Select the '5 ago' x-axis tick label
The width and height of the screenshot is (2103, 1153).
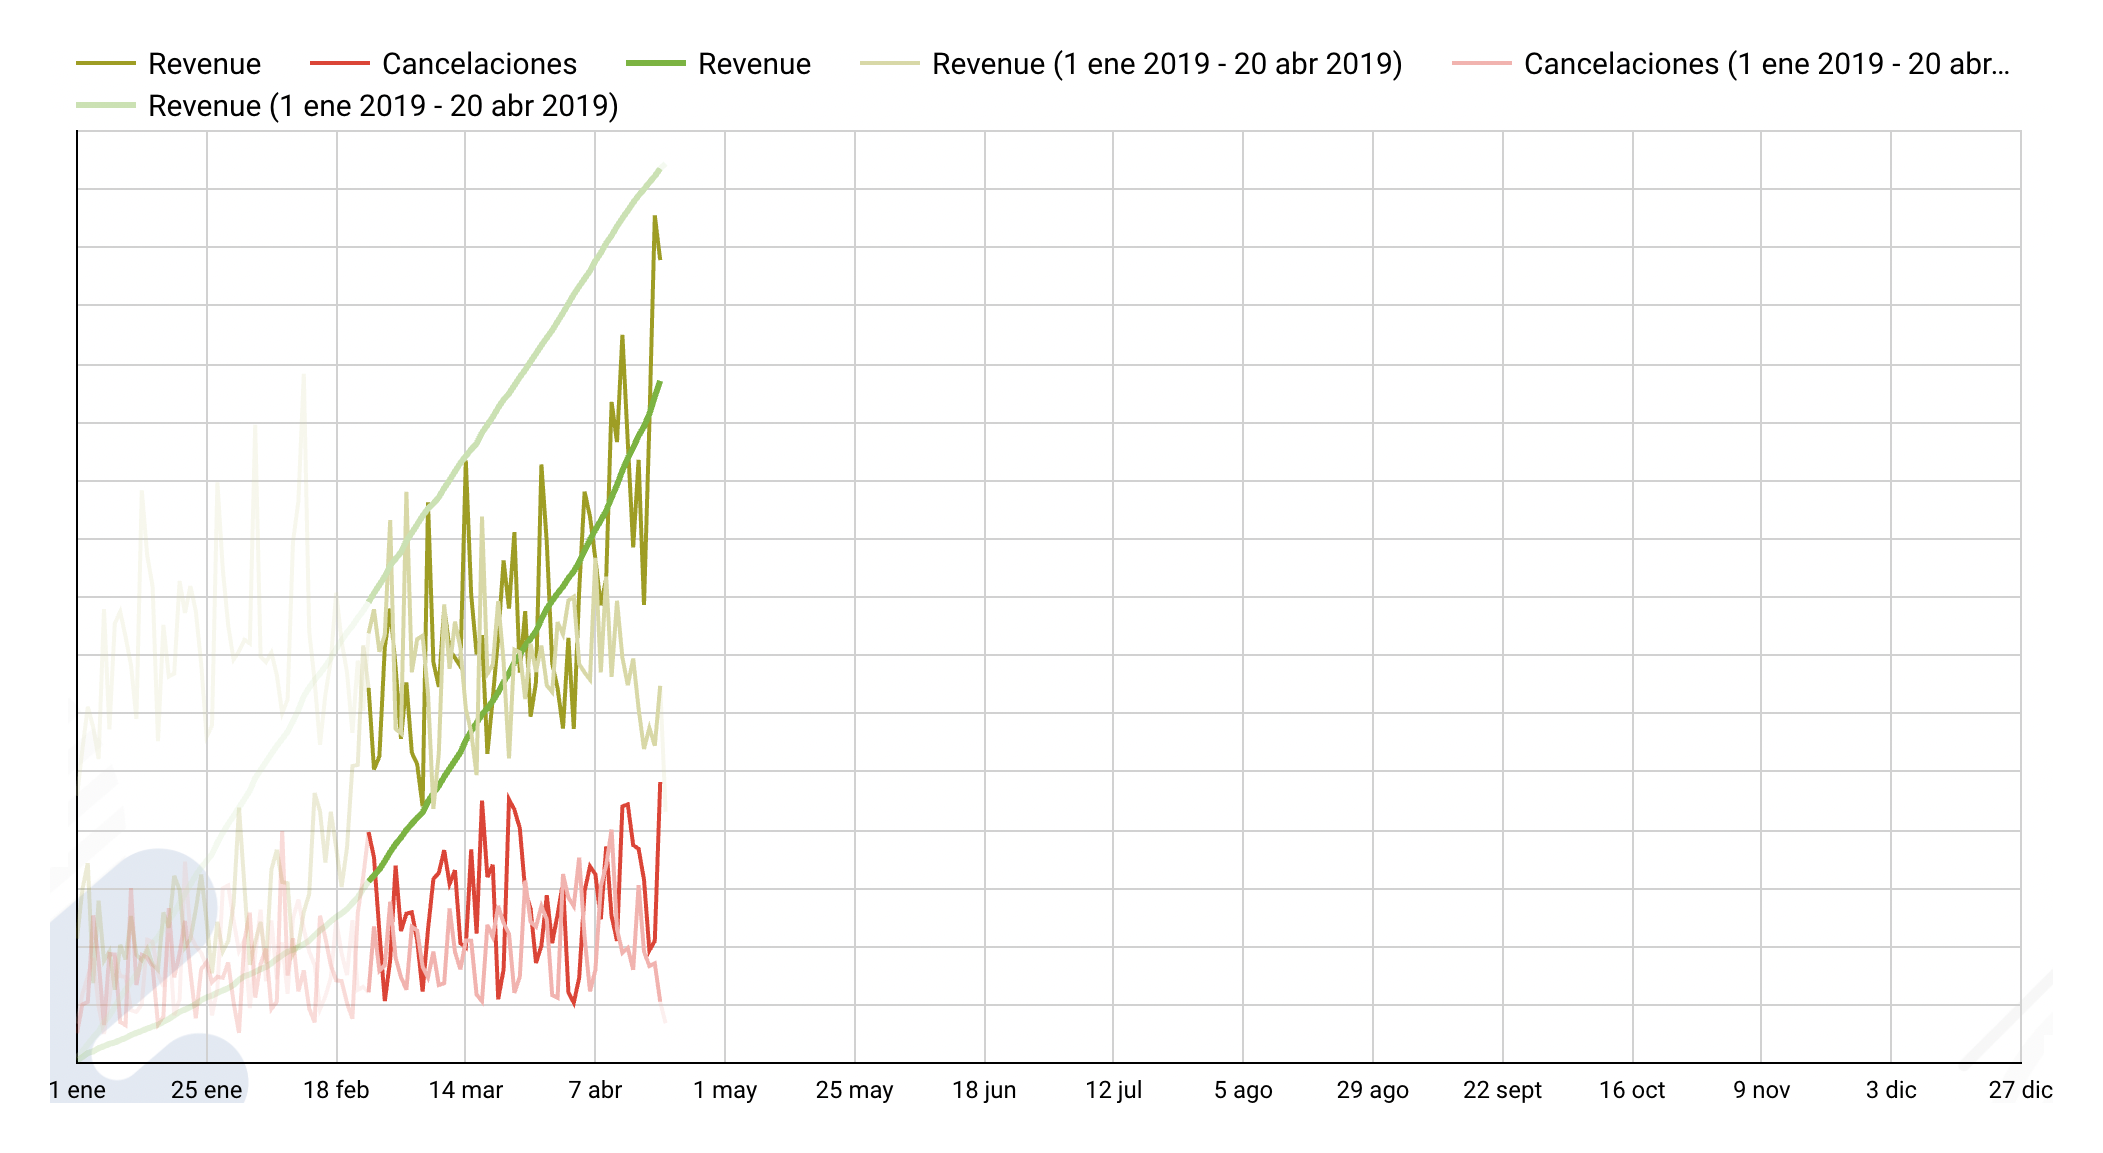click(1243, 1090)
